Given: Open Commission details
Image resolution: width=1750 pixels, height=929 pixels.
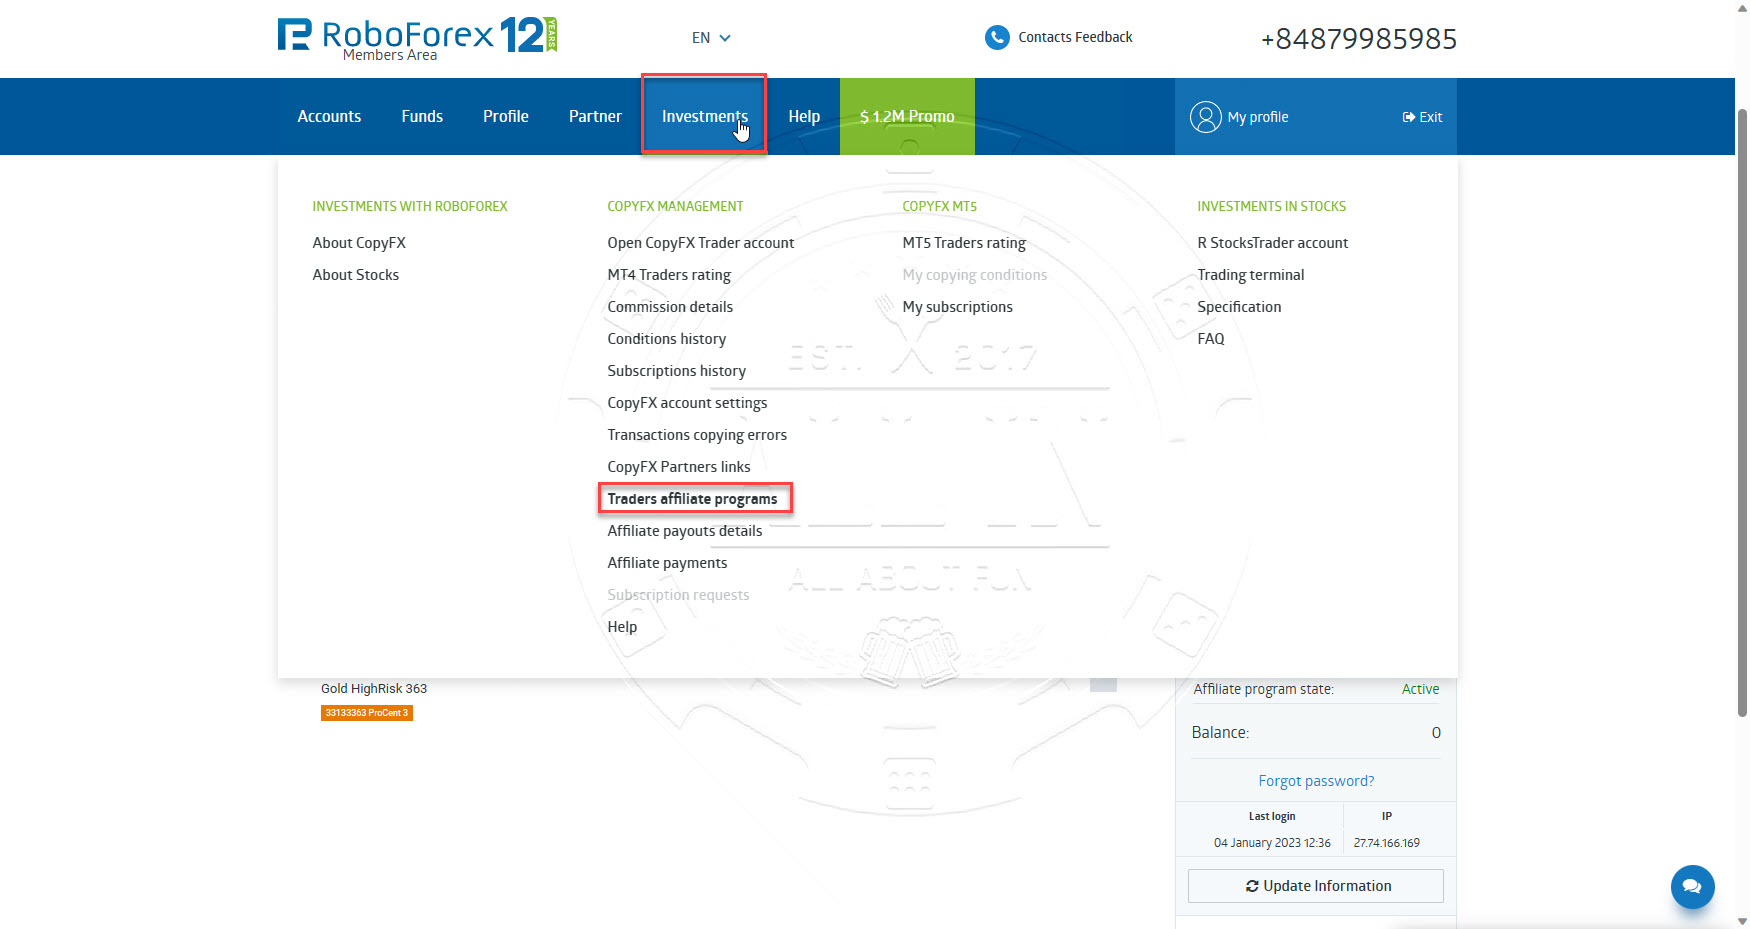Looking at the screenshot, I should pyautogui.click(x=670, y=307).
